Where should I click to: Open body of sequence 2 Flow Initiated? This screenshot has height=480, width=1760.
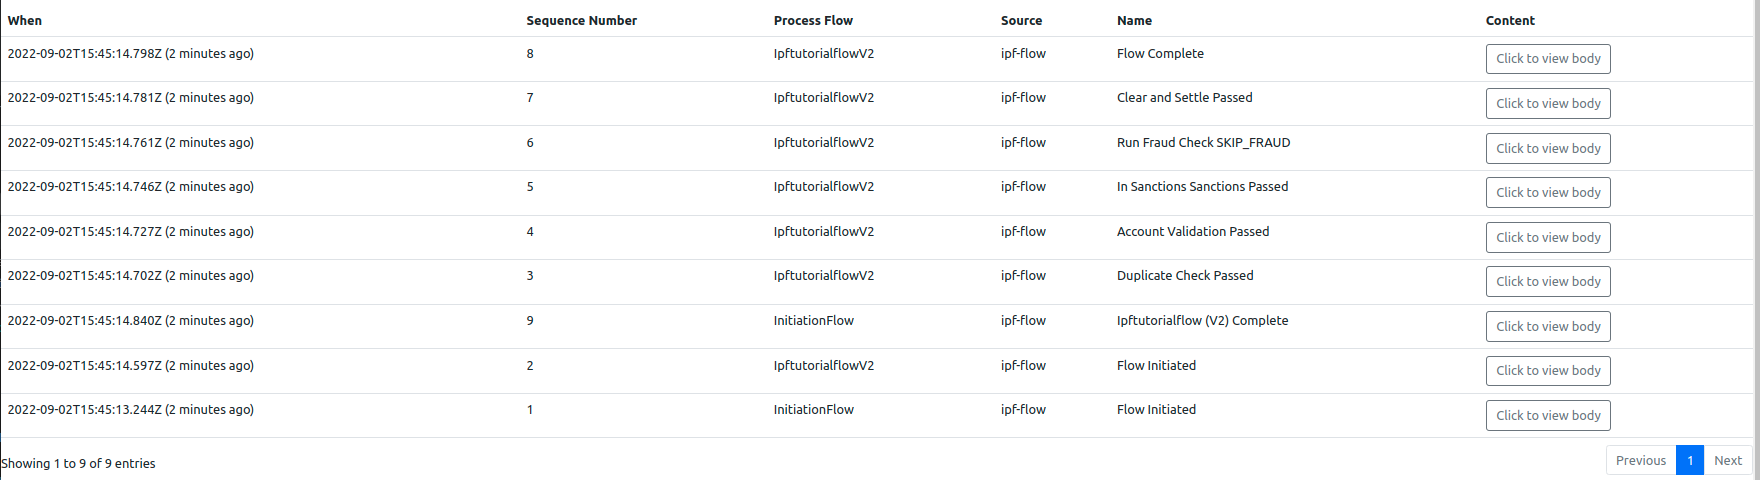click(1547, 371)
